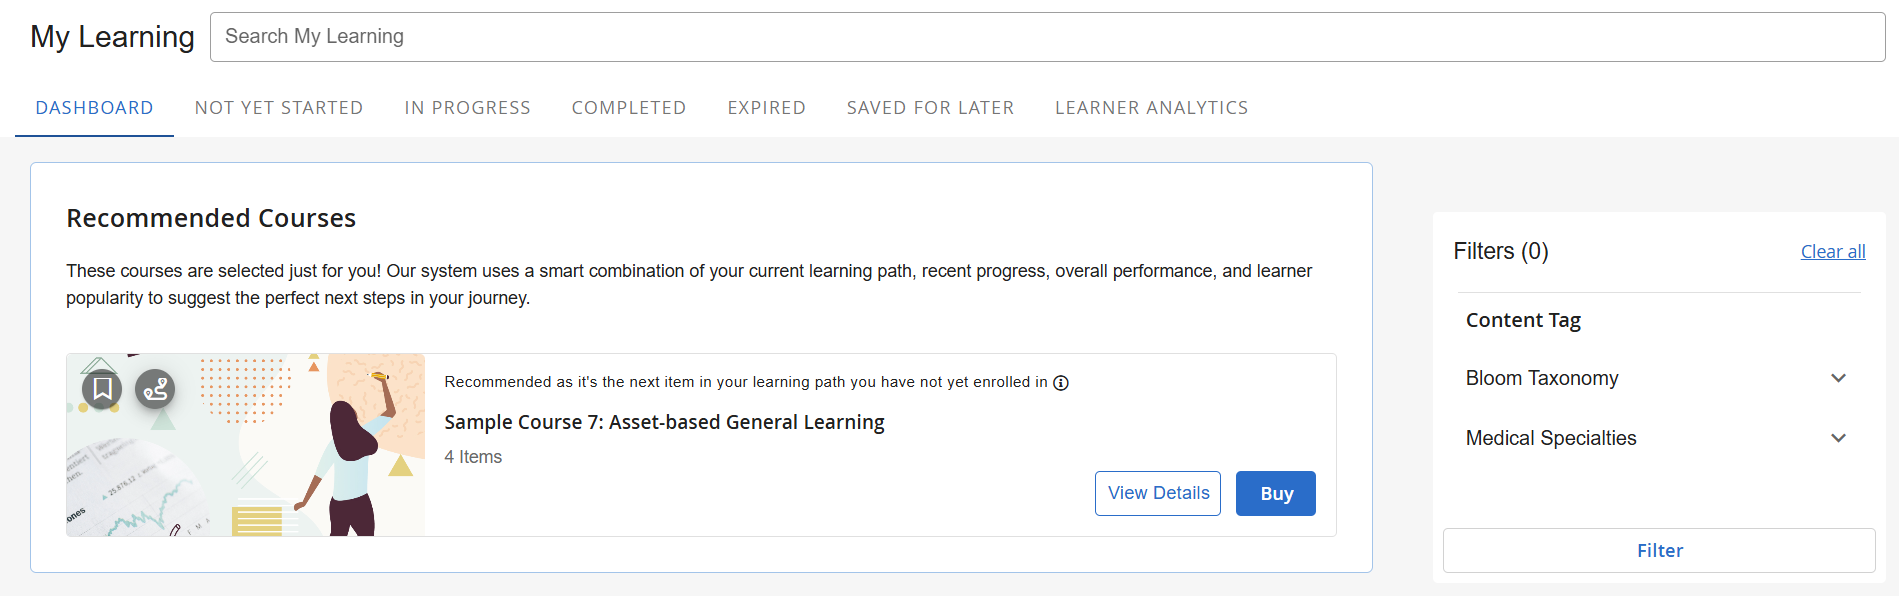Focus the Search My Learning field
Screen dimensions: 1899x596
pos(1047,37)
